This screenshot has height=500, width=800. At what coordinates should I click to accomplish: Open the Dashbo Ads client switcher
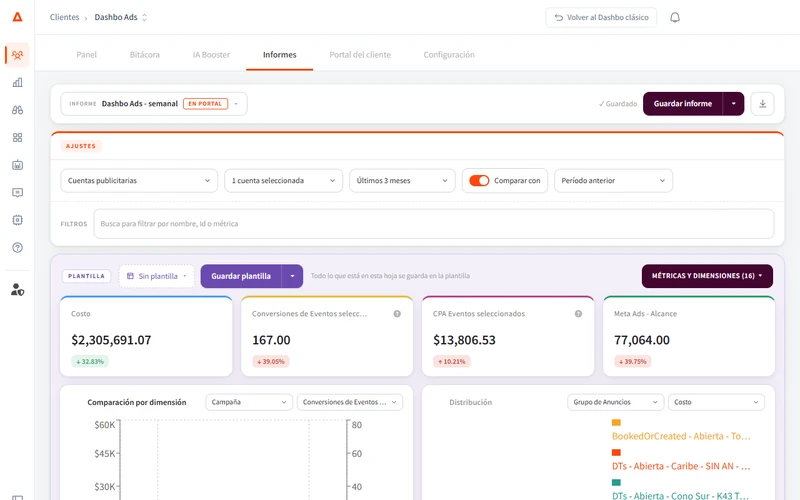pos(121,17)
